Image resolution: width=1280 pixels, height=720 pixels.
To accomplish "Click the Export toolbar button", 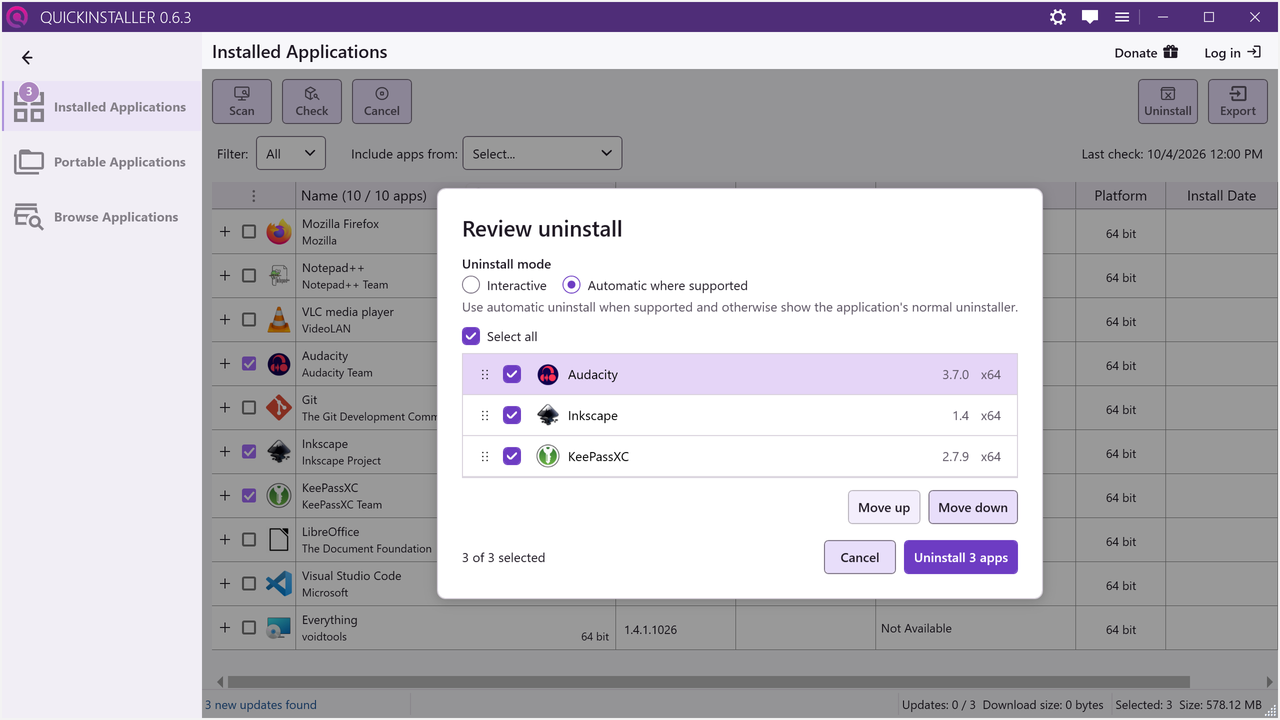I will pos(1238,102).
